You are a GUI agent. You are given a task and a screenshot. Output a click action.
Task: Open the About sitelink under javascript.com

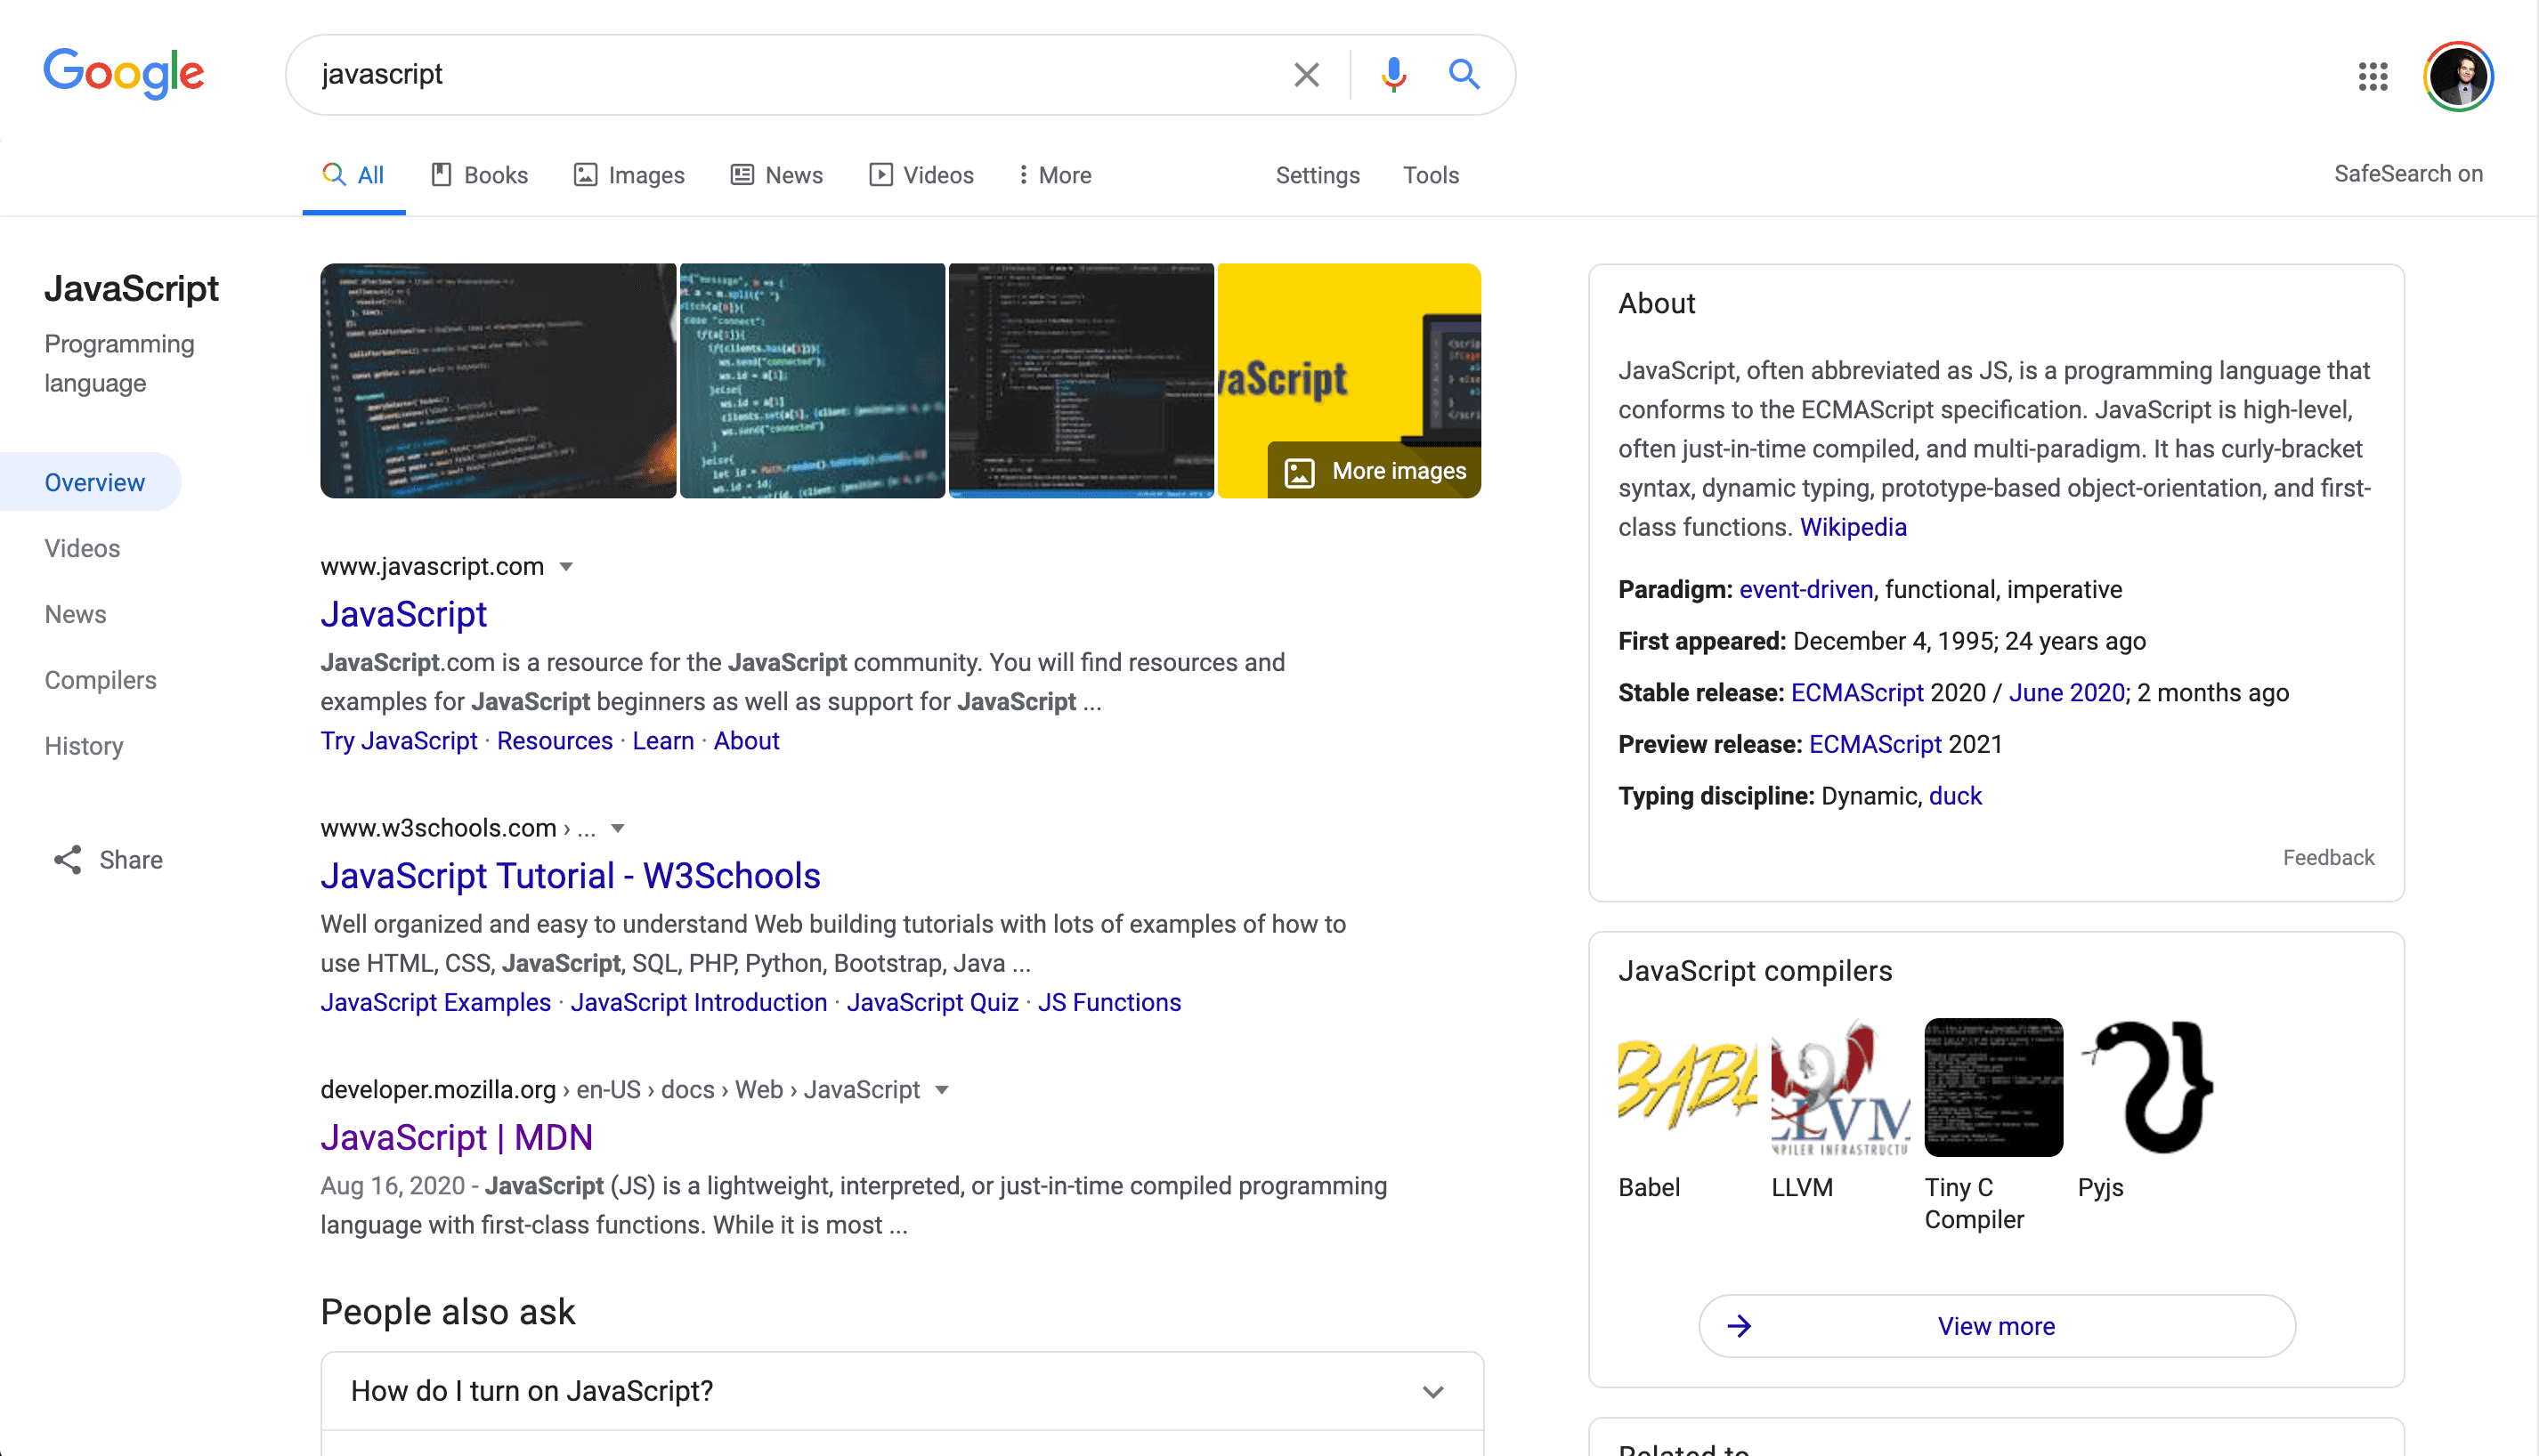[x=746, y=741]
